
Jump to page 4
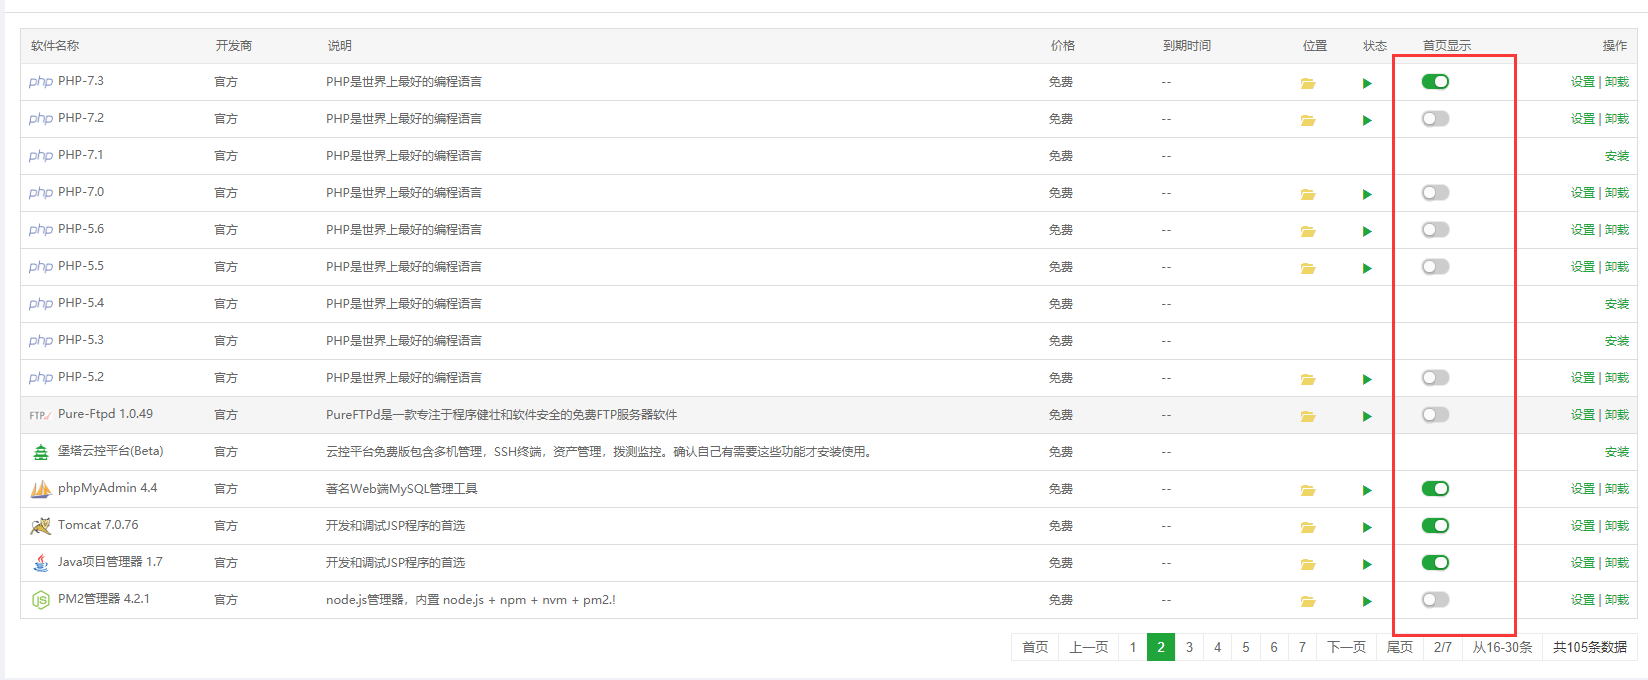coord(1217,647)
